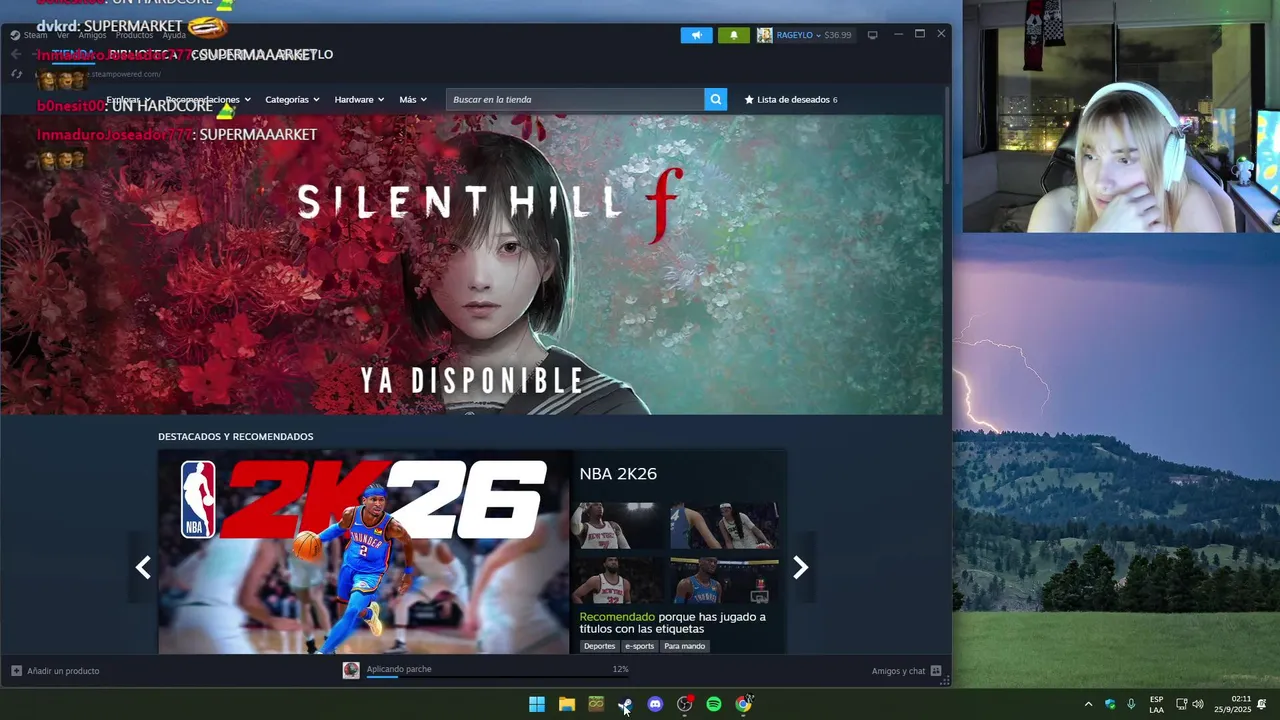The width and height of the screenshot is (1280, 720).
Task: Click in the Buscar en la tienda field
Action: tap(575, 99)
